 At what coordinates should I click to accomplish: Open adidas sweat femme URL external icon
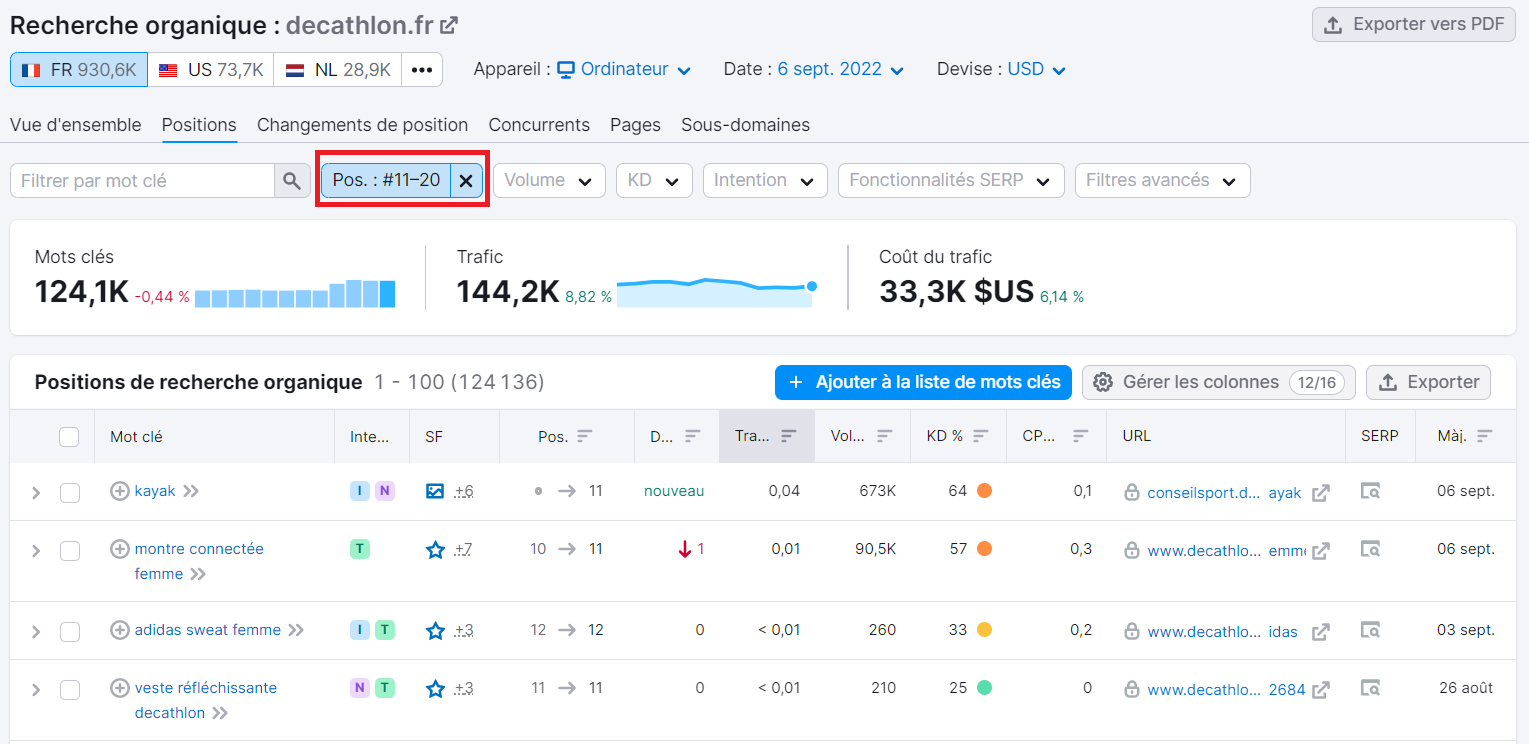(x=1321, y=631)
